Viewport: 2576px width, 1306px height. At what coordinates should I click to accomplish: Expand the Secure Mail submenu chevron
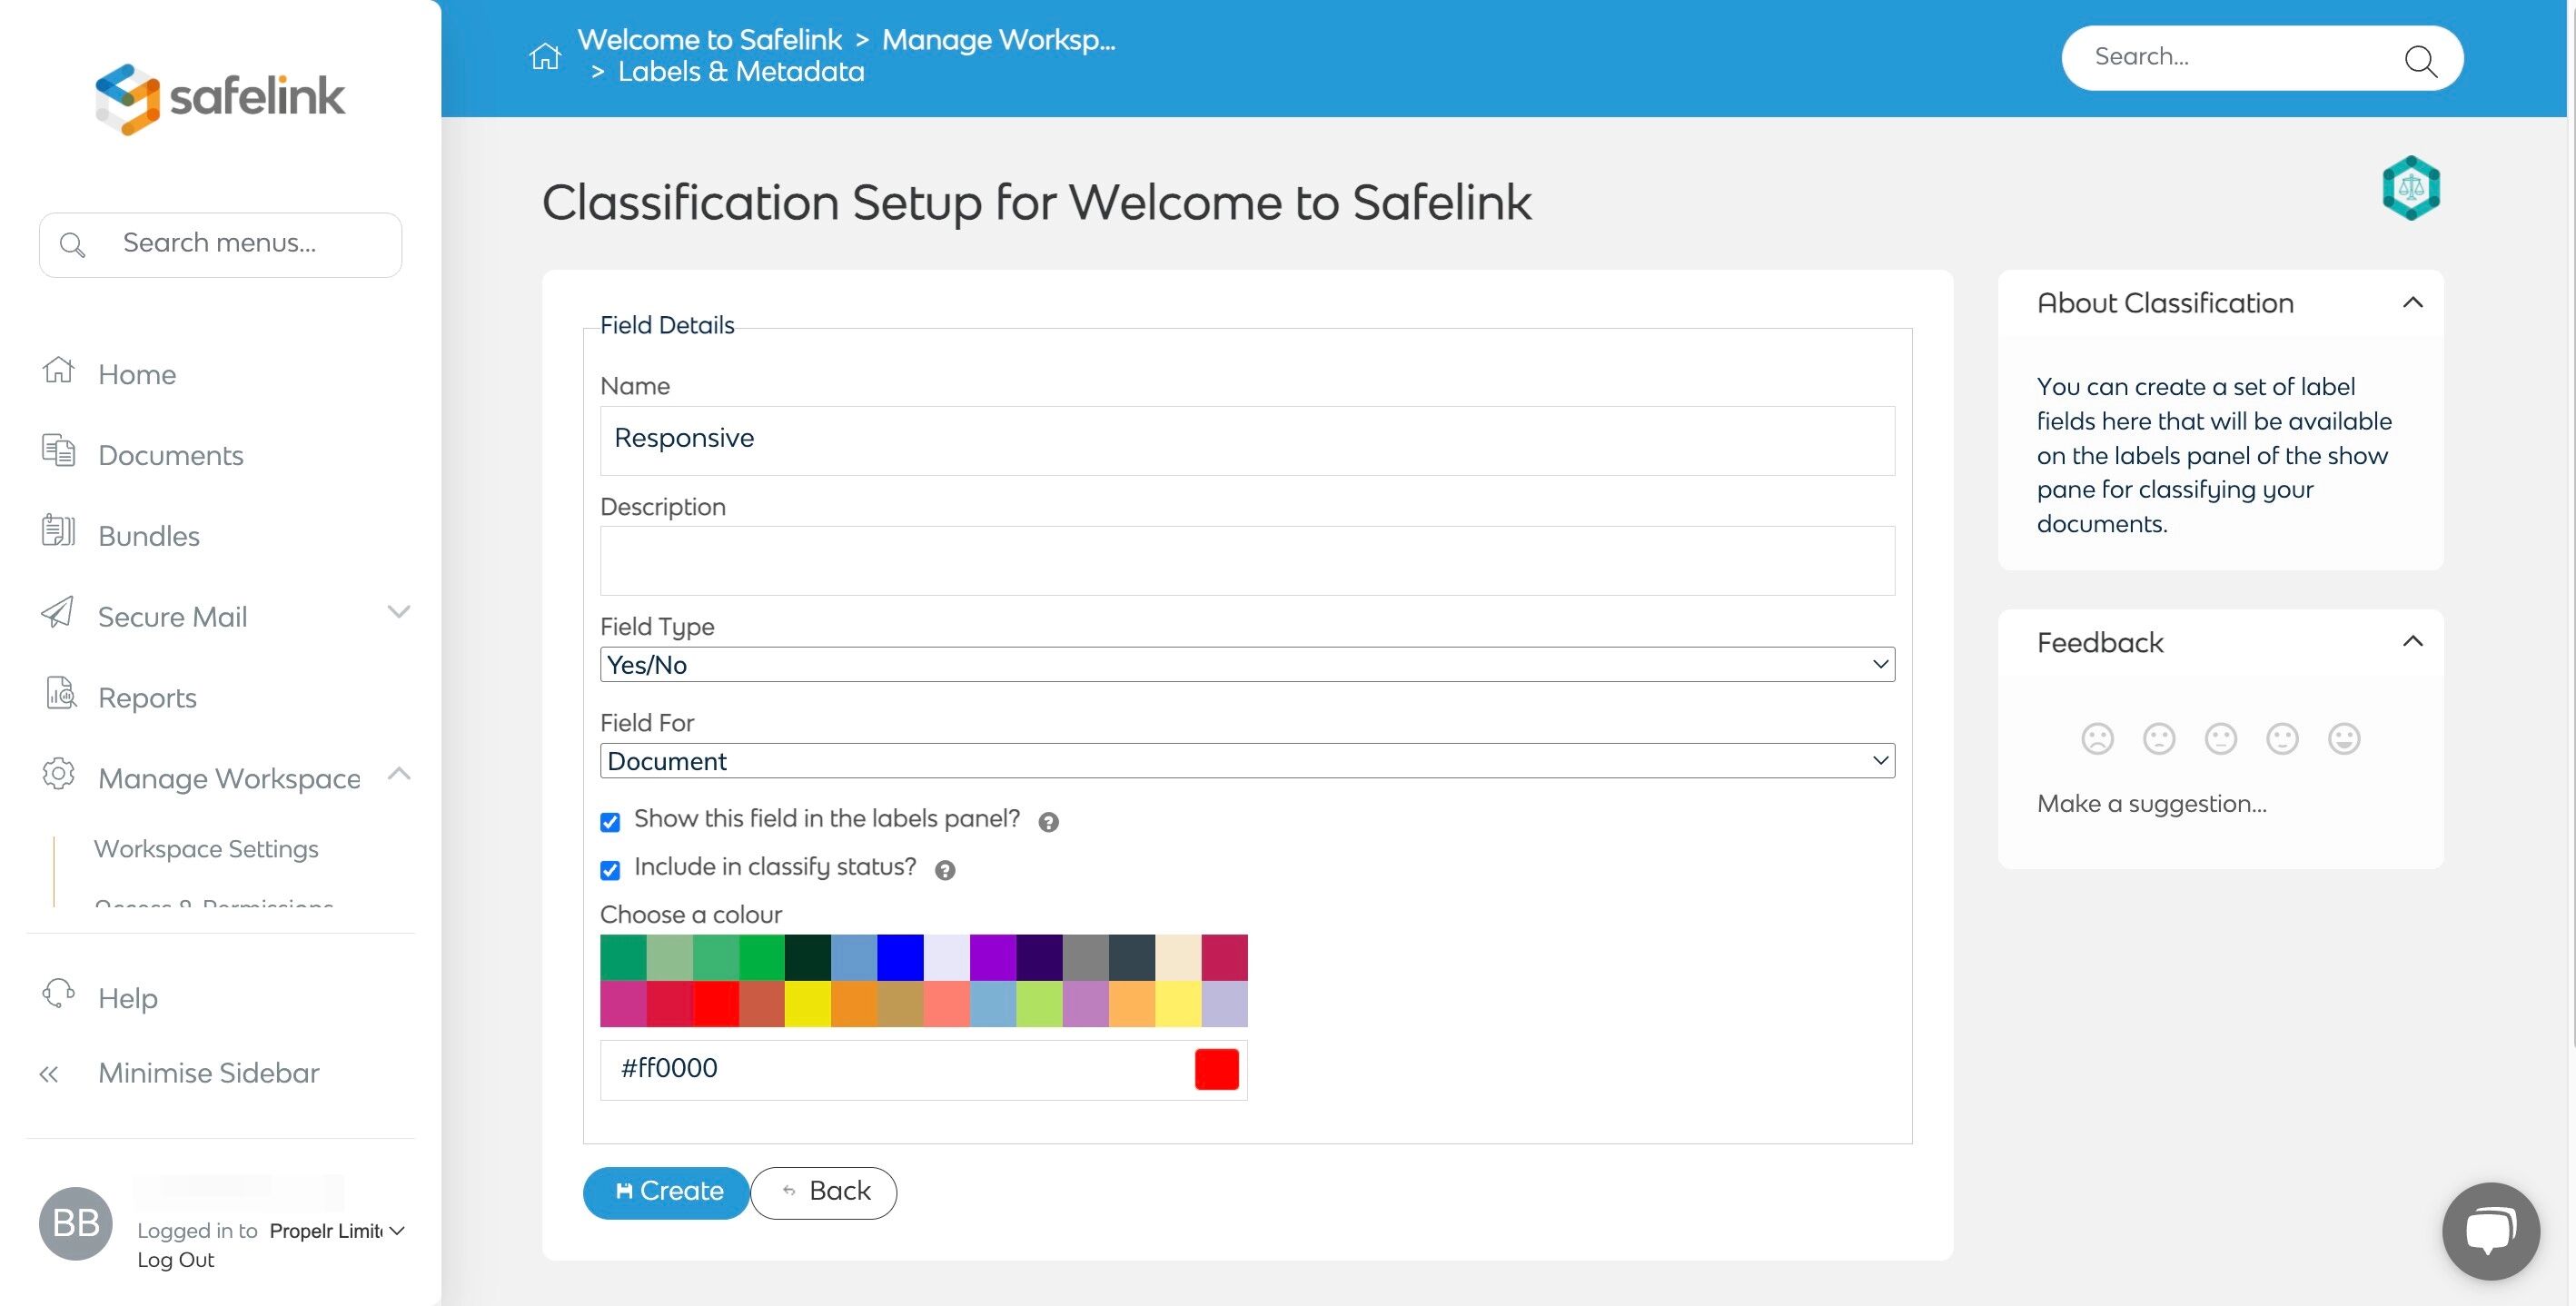398,612
